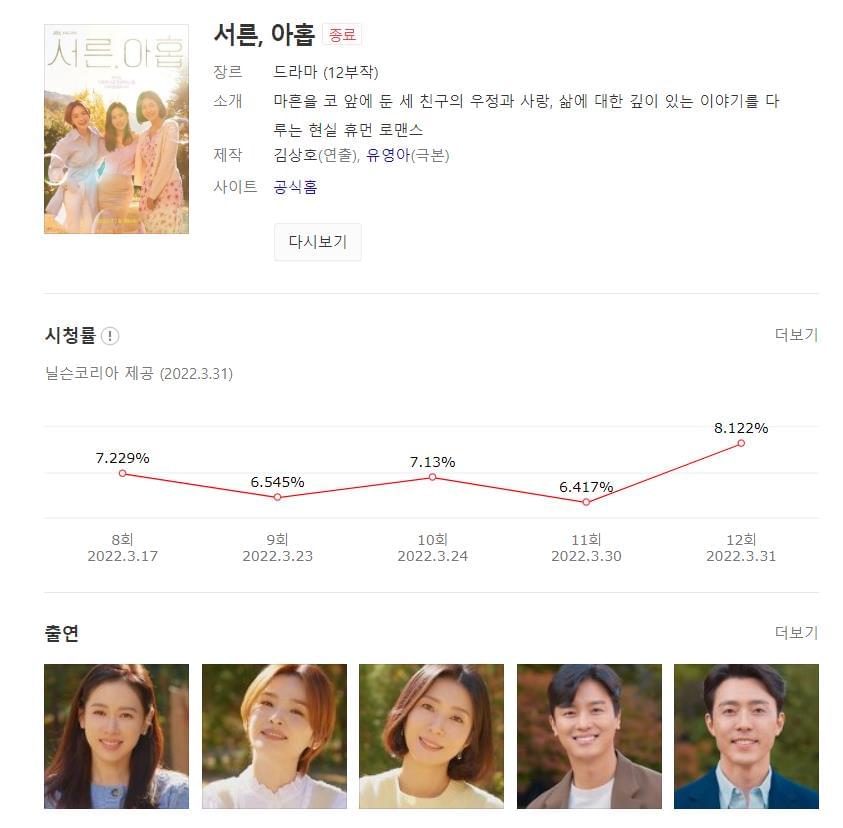
Task: Open the 서른, 아홉 drama poster
Action: click(x=116, y=129)
